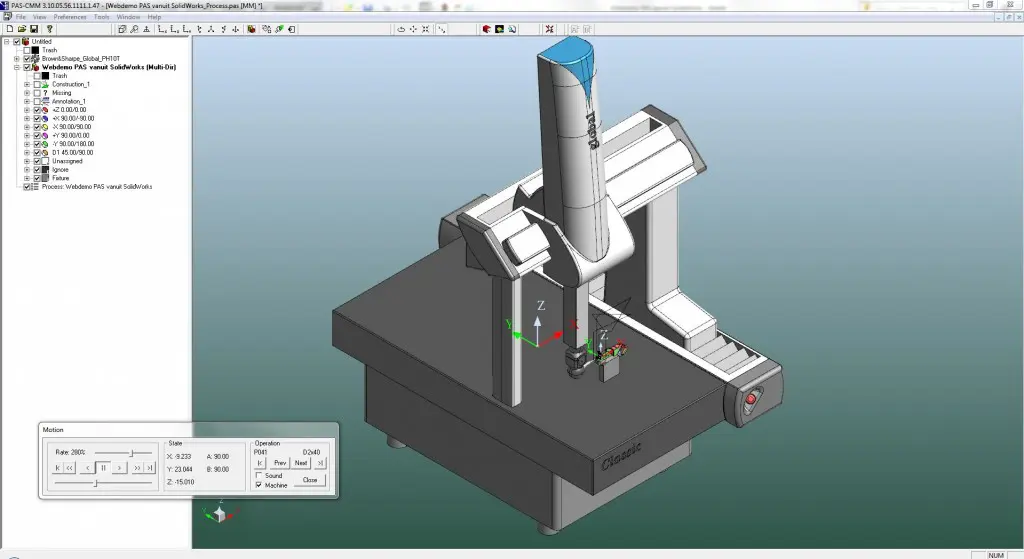Expand the Annotation_1 node
This screenshot has height=559, width=1024.
(x=27, y=101)
